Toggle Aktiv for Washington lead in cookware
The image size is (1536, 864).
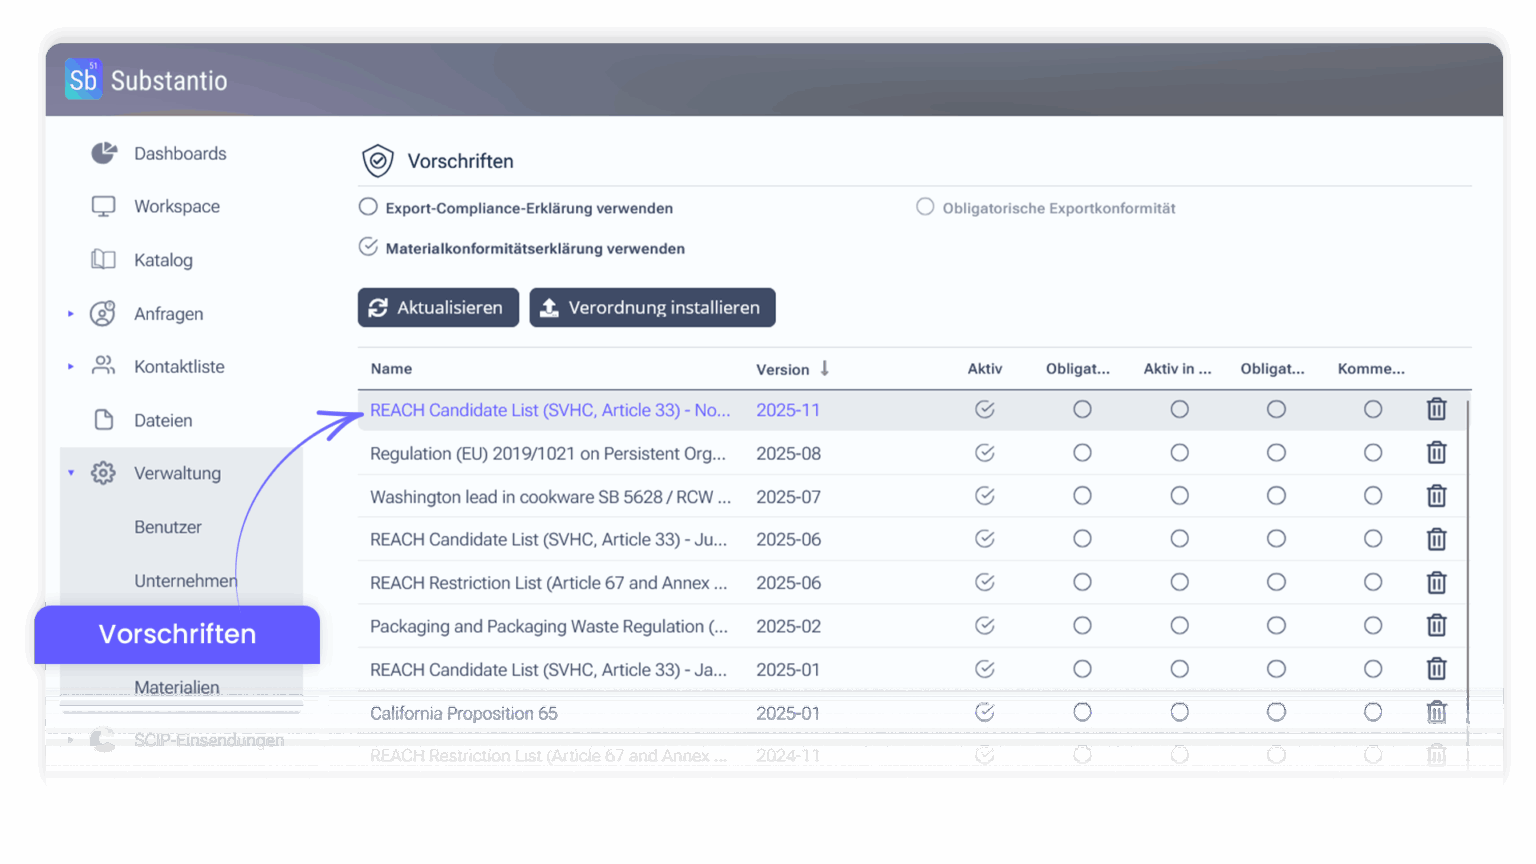[984, 495]
